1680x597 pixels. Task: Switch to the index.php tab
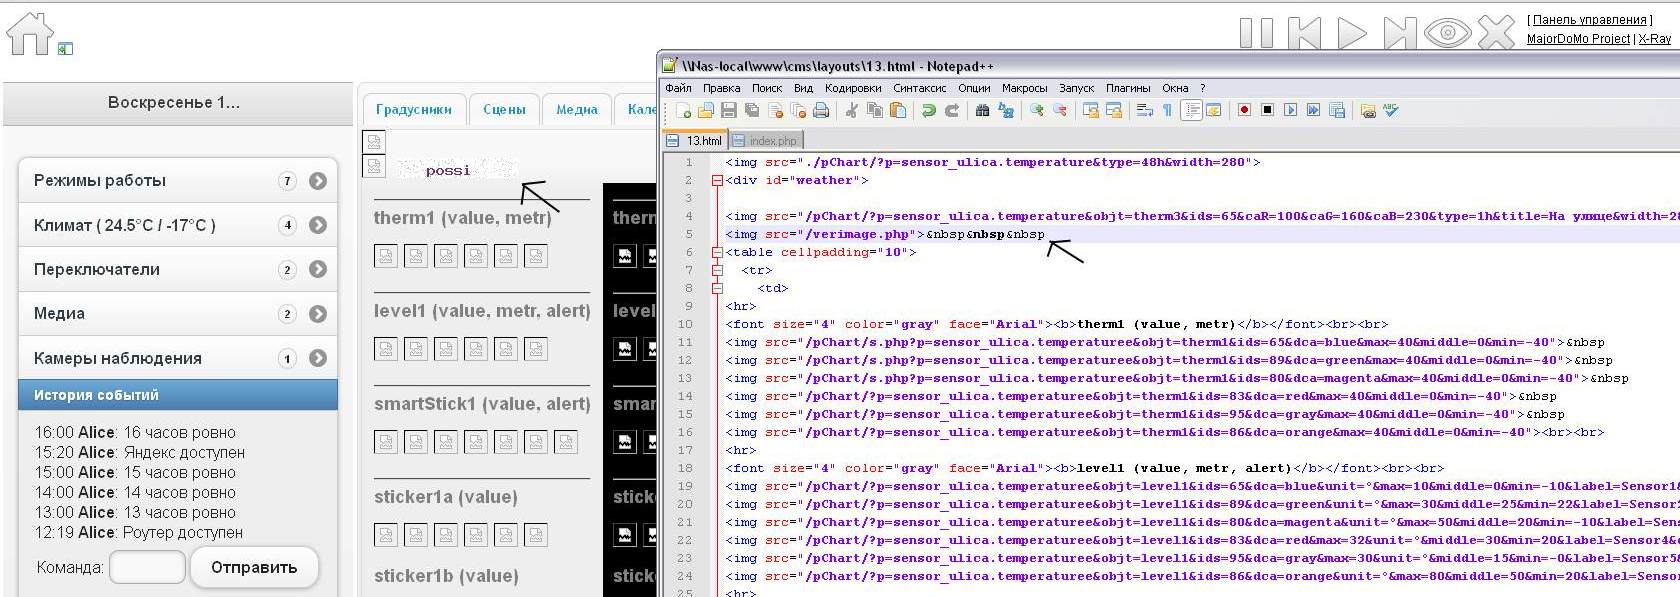(767, 141)
